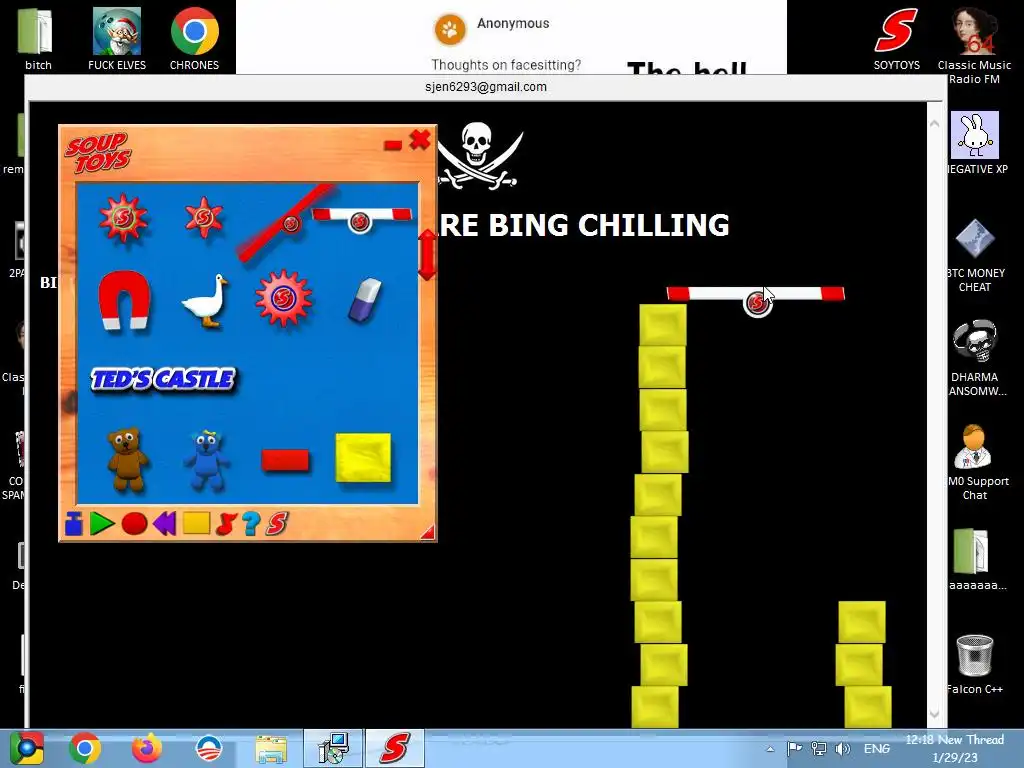
Task: Open Chrome from the taskbar
Action: [x=84, y=748]
